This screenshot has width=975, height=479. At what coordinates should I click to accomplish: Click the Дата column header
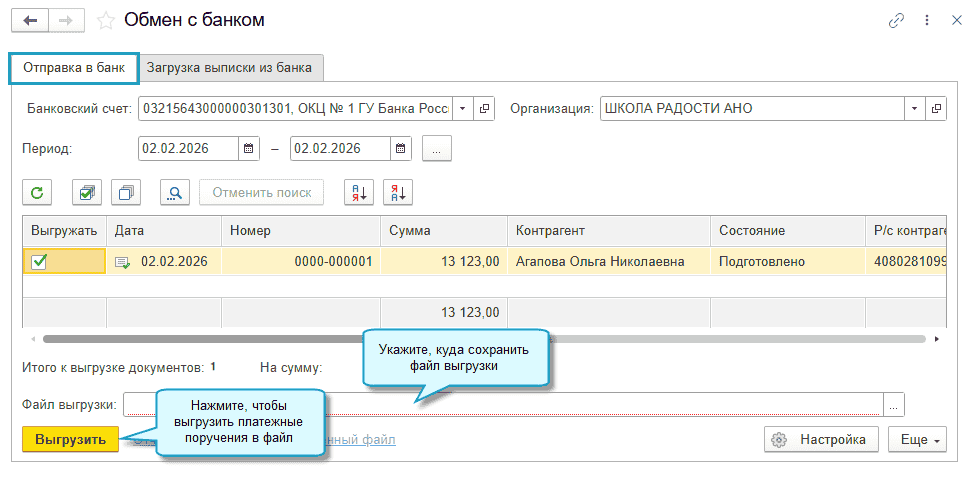pos(164,231)
